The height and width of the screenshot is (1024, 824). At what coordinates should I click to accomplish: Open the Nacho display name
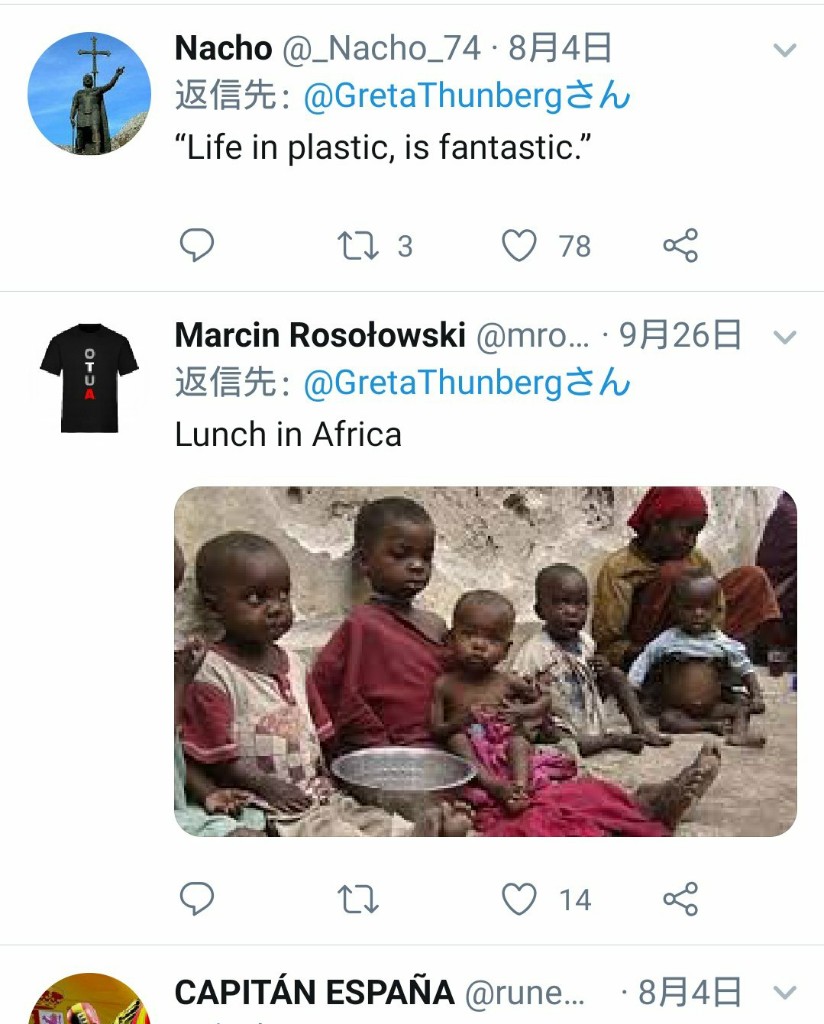coord(223,48)
